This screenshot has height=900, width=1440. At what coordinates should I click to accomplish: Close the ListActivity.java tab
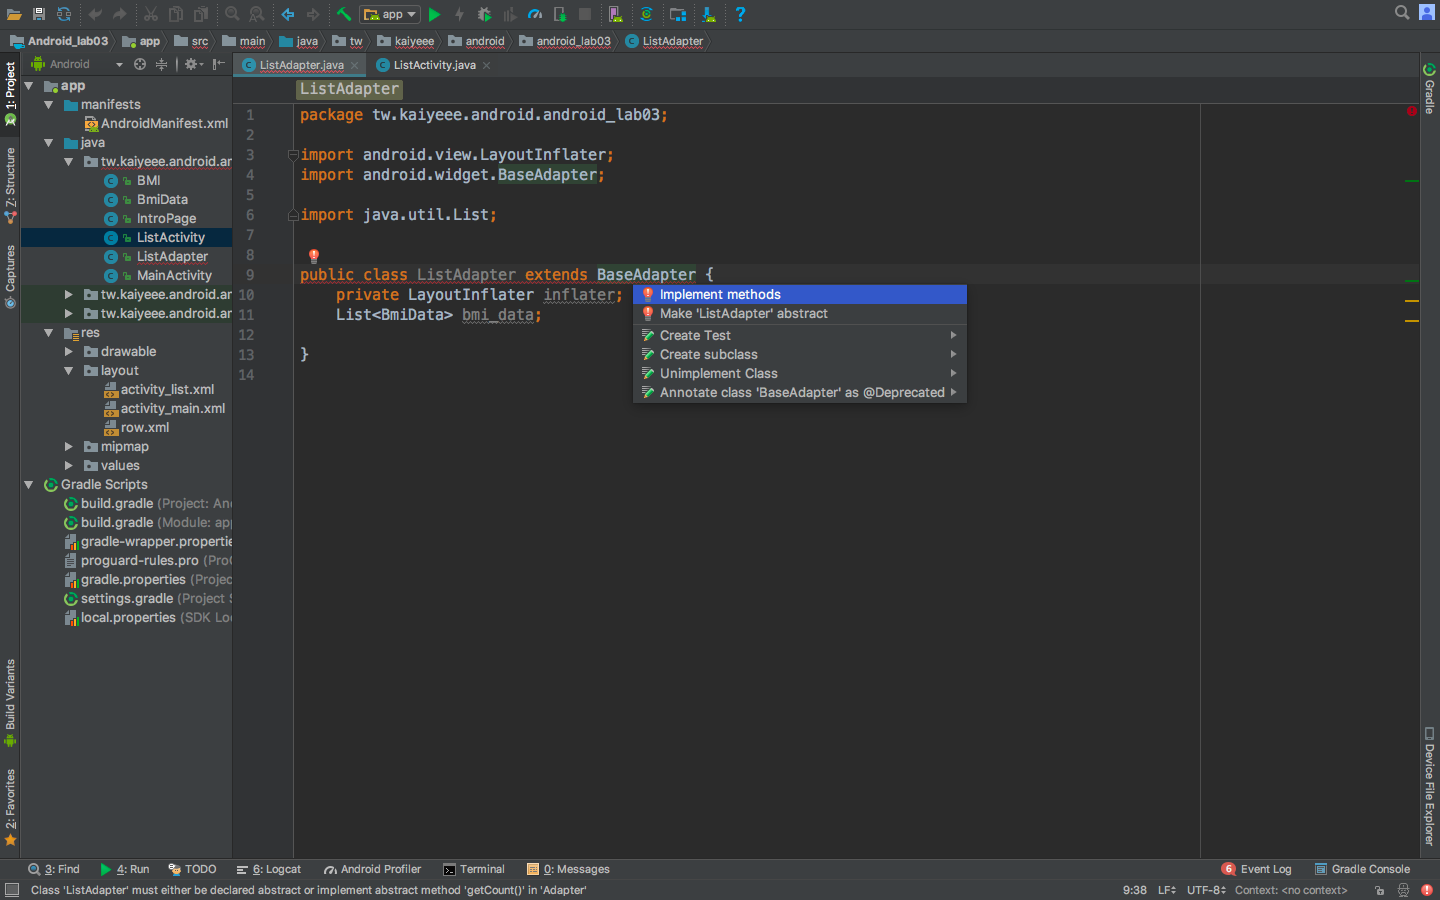(x=486, y=66)
